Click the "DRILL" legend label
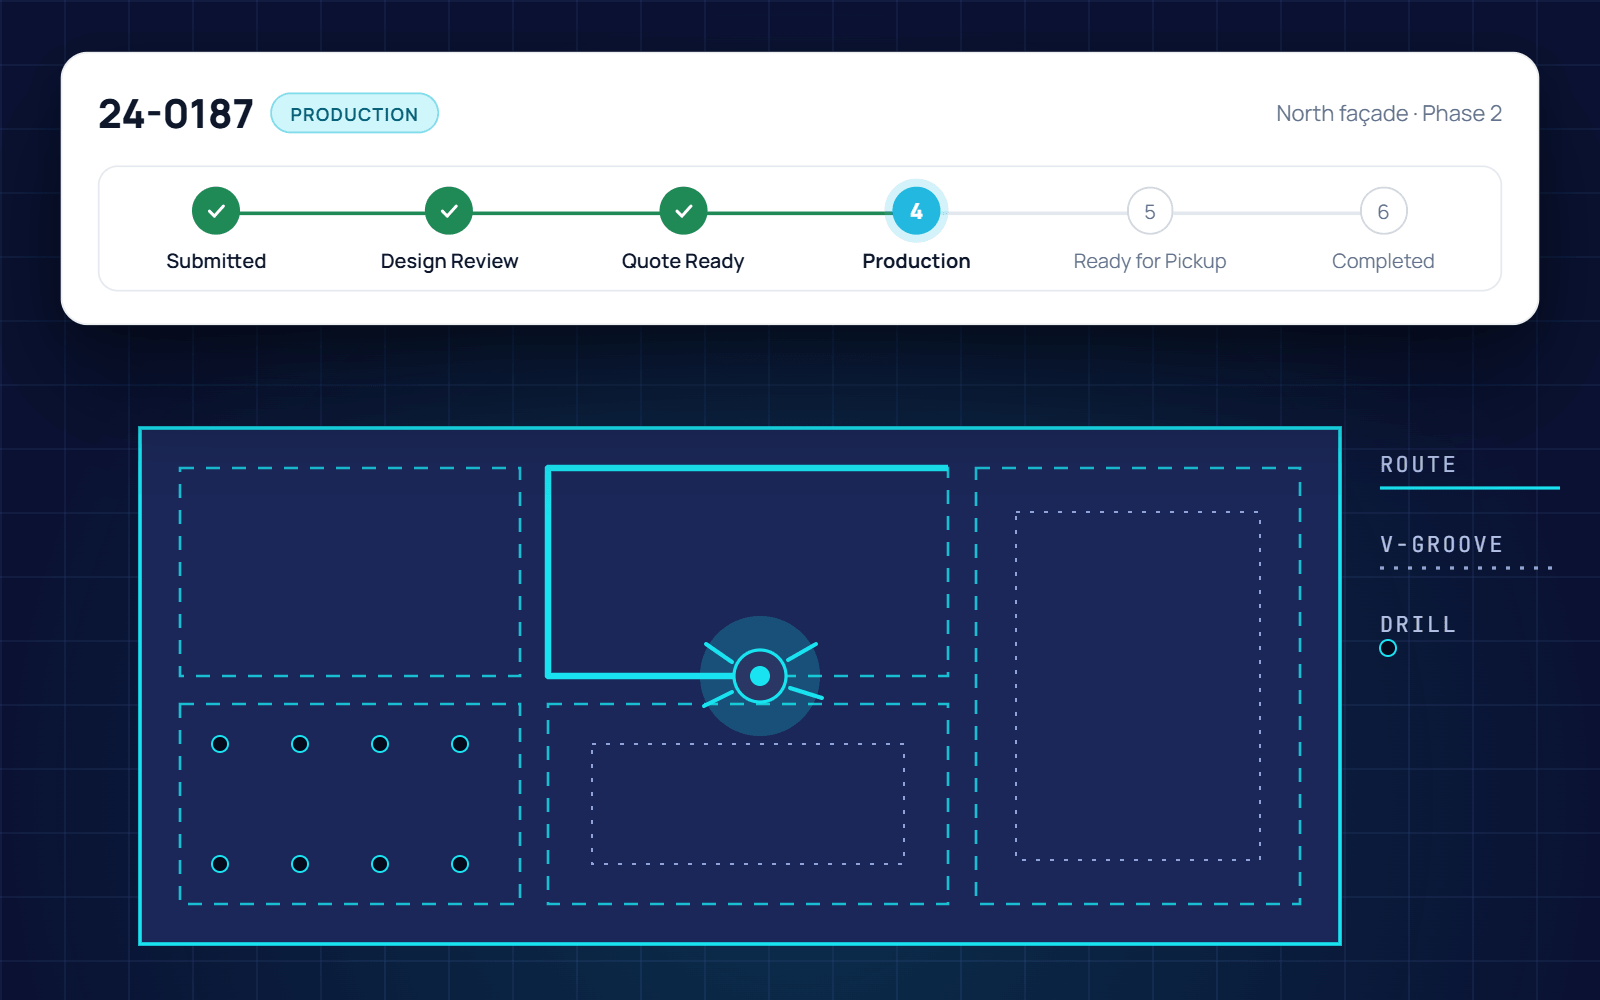 coord(1418,625)
